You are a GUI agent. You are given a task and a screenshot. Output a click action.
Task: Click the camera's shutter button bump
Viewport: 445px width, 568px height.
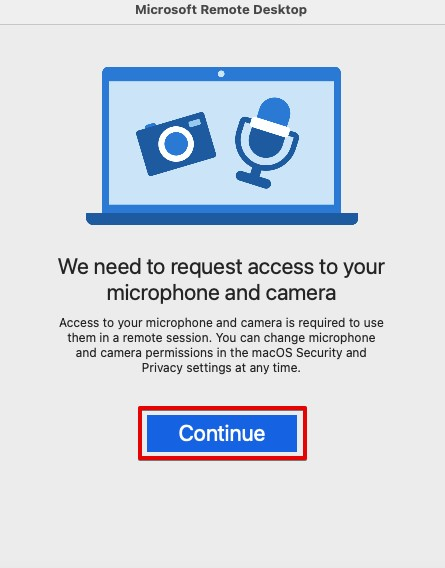point(150,126)
